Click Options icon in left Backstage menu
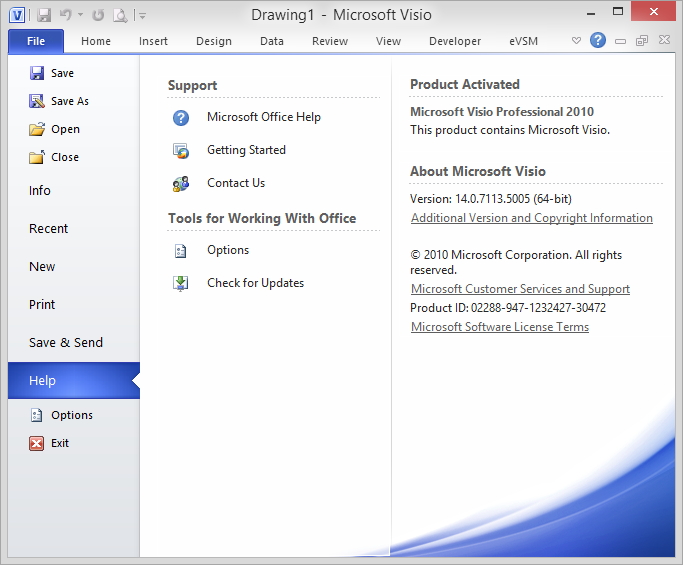Viewport: 683px width, 565px height. pyautogui.click(x=37, y=415)
